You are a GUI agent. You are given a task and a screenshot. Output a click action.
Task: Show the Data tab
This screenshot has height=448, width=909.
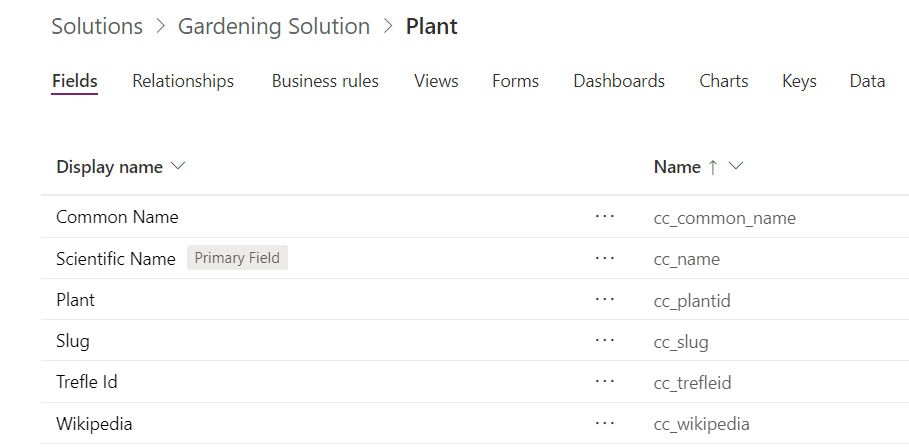pyautogui.click(x=867, y=81)
